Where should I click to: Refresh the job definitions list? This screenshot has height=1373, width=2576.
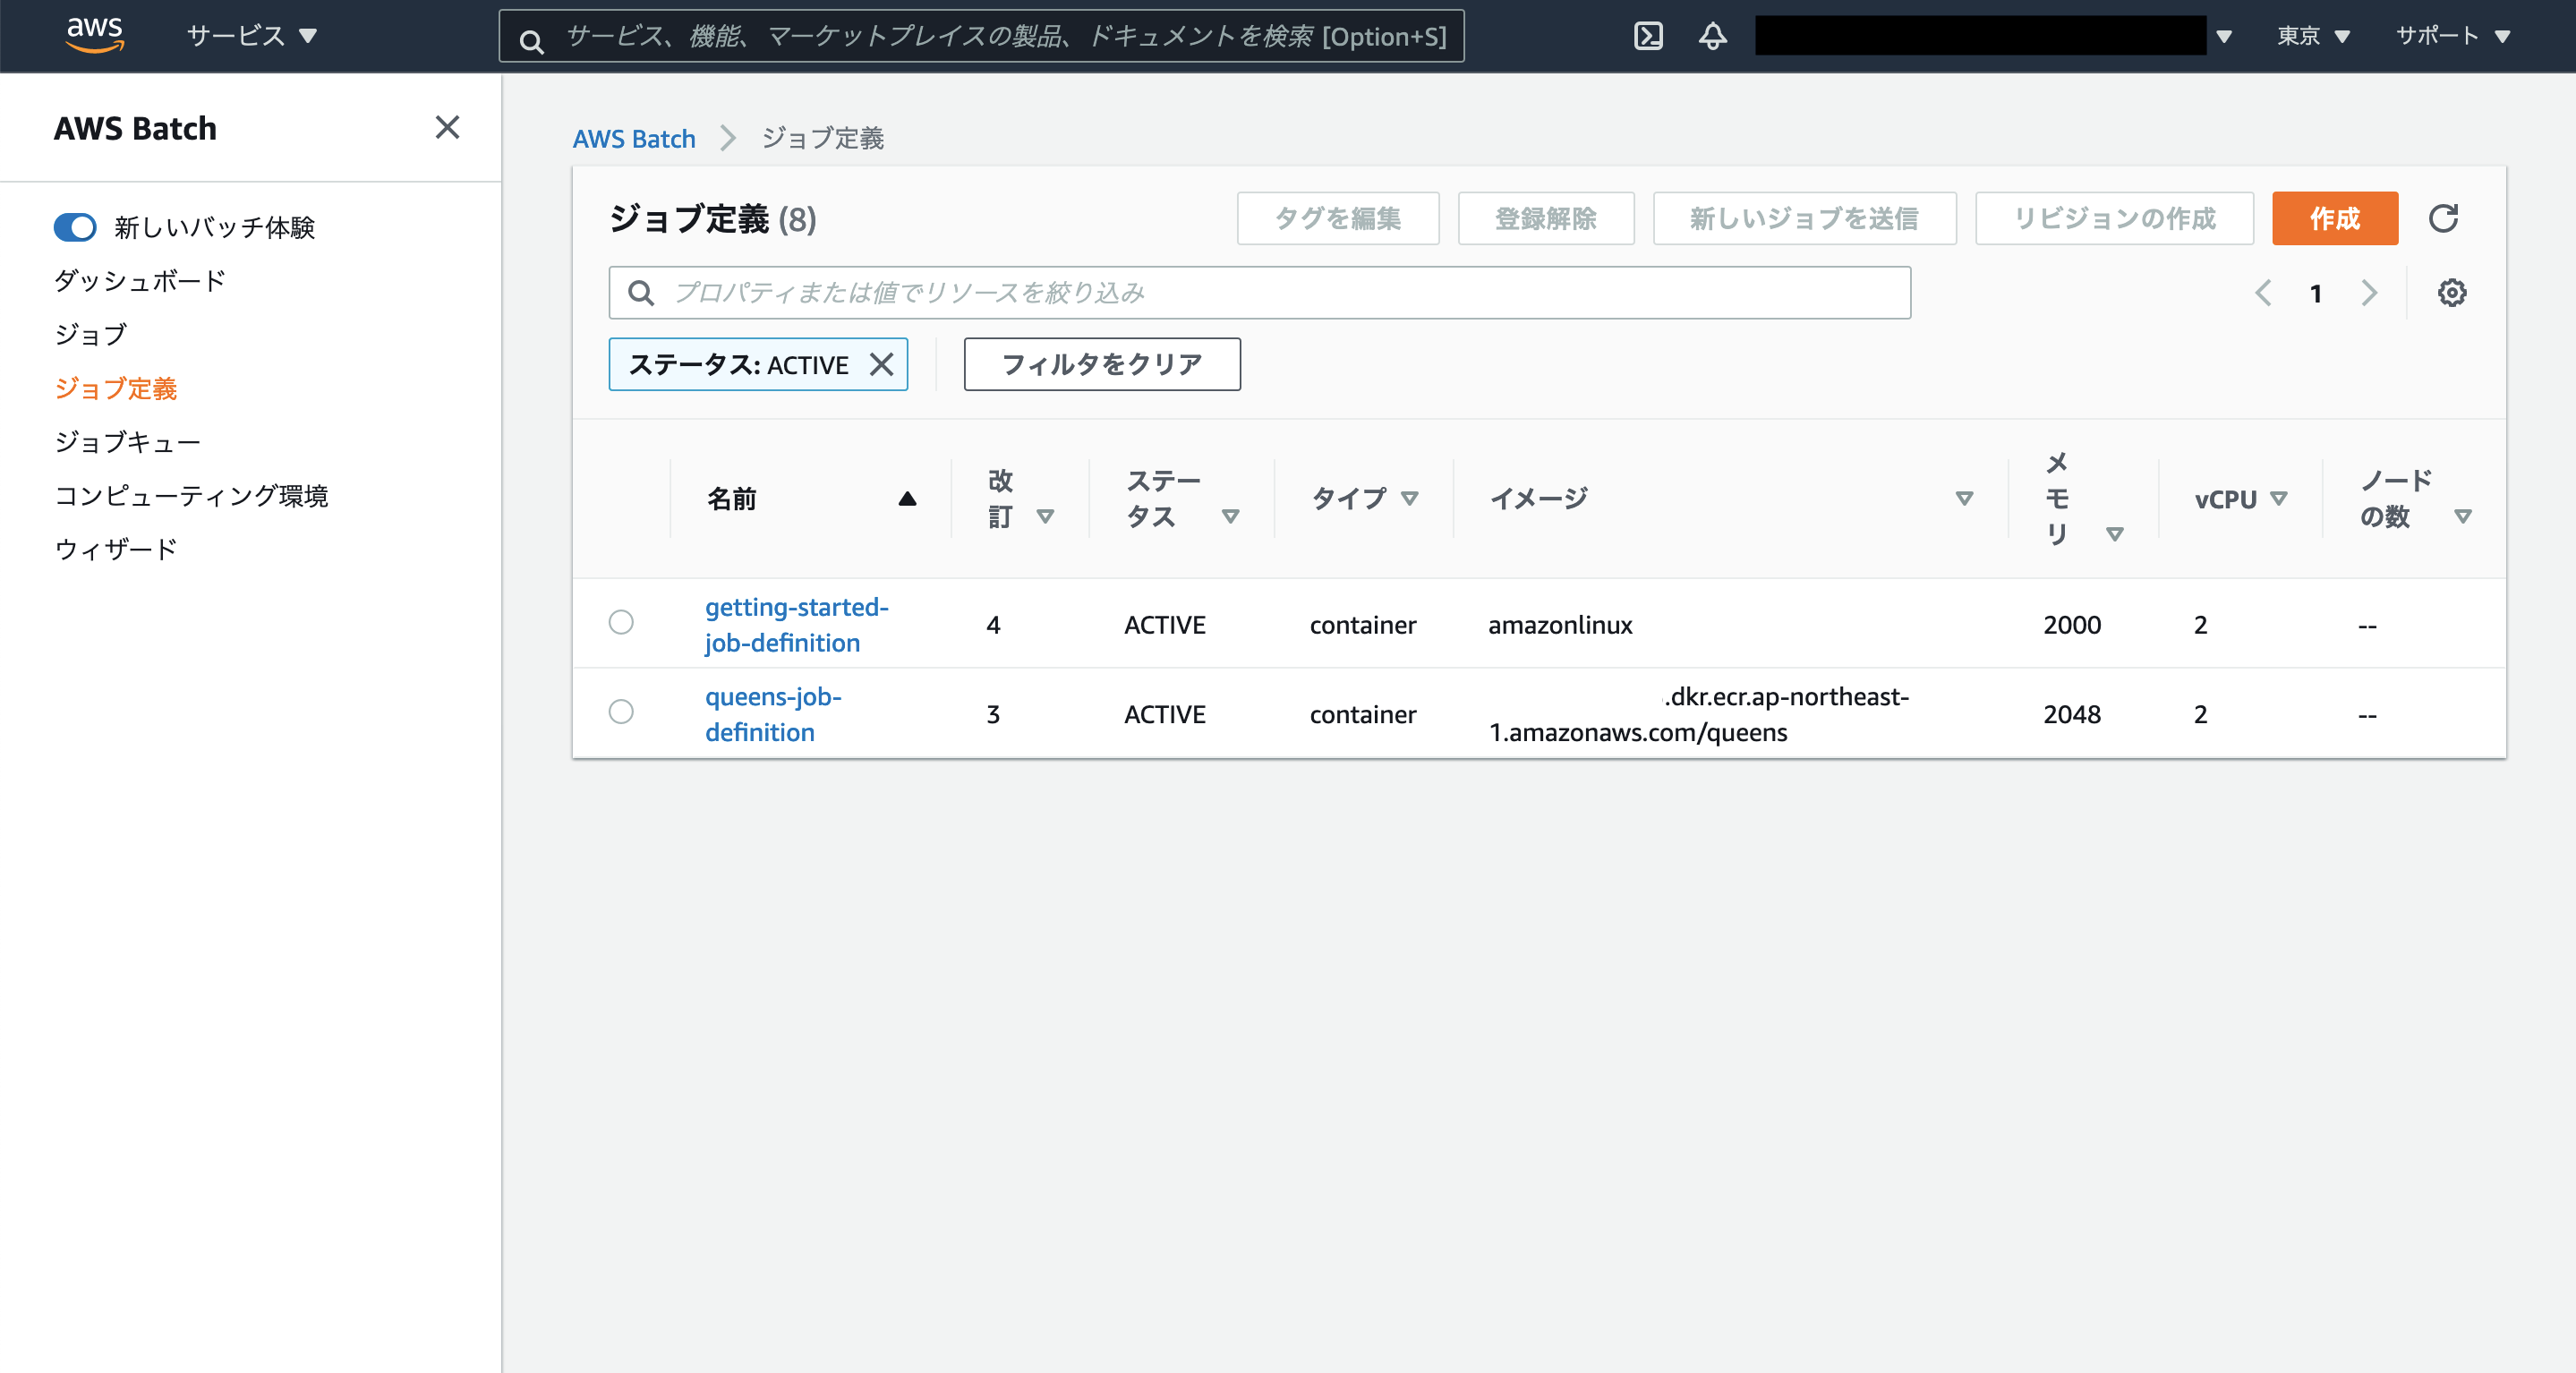[2443, 218]
